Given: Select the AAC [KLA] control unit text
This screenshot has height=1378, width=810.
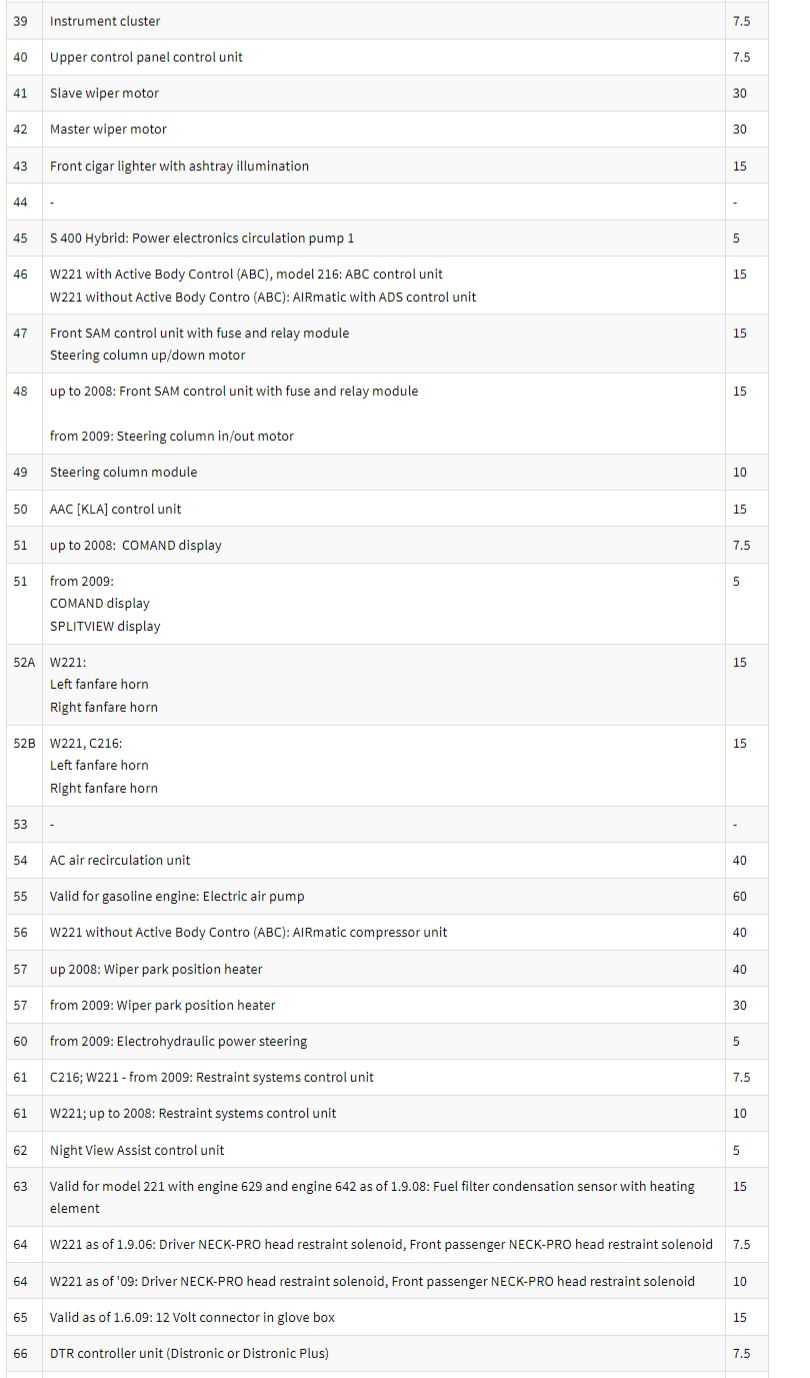Looking at the screenshot, I should (x=116, y=509).
